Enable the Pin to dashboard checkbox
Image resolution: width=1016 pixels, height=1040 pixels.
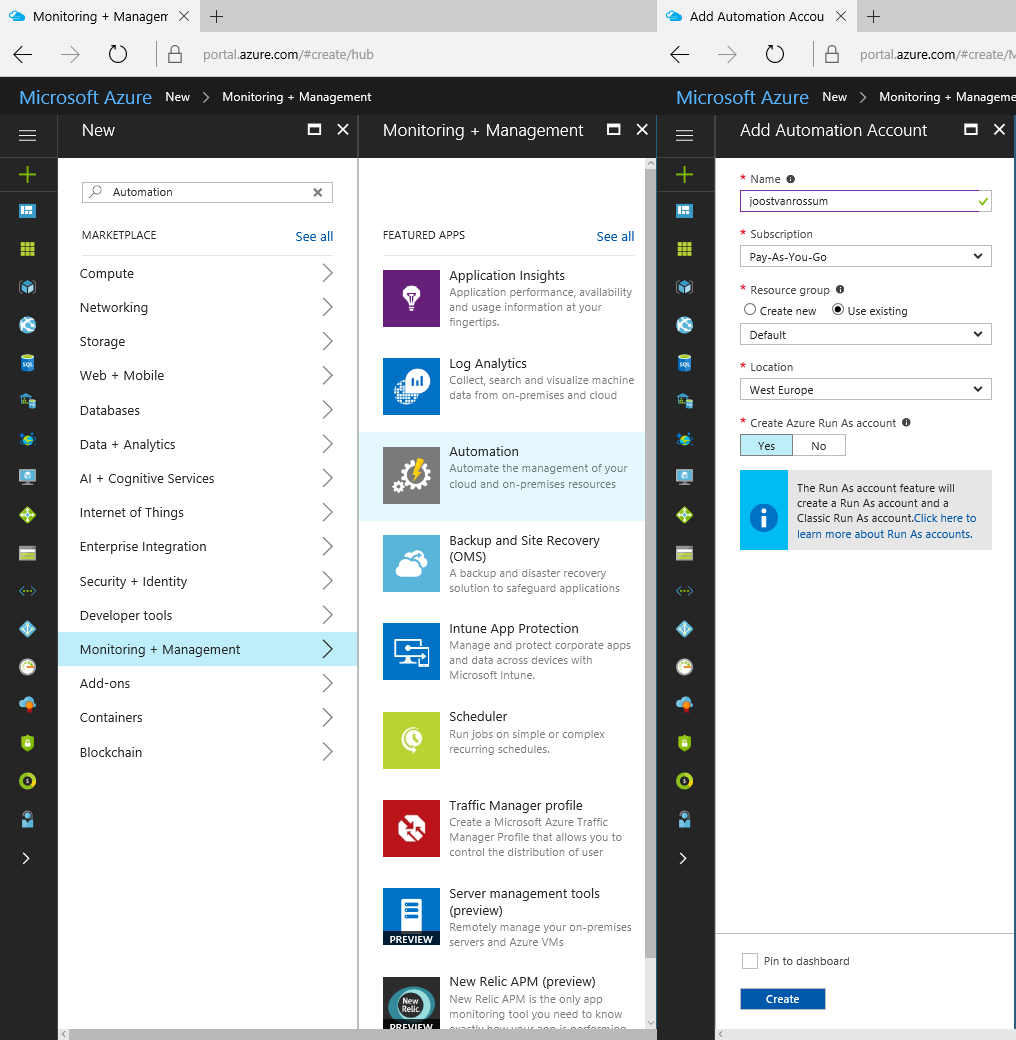click(x=750, y=960)
